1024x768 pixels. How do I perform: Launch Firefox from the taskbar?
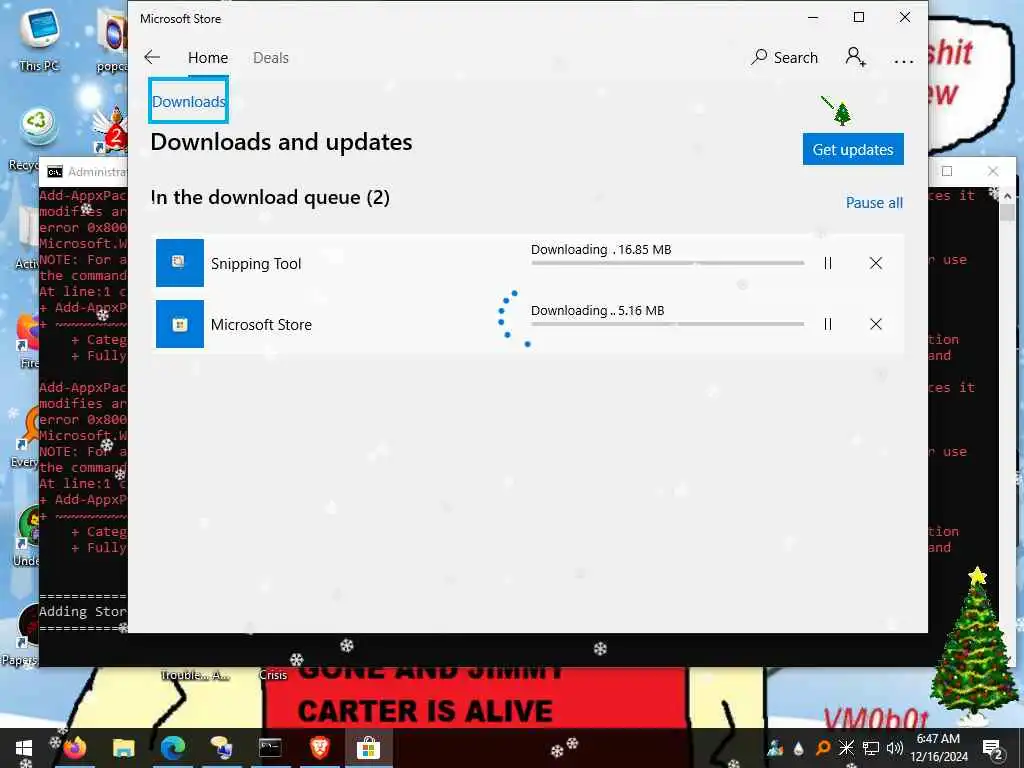(x=74, y=748)
